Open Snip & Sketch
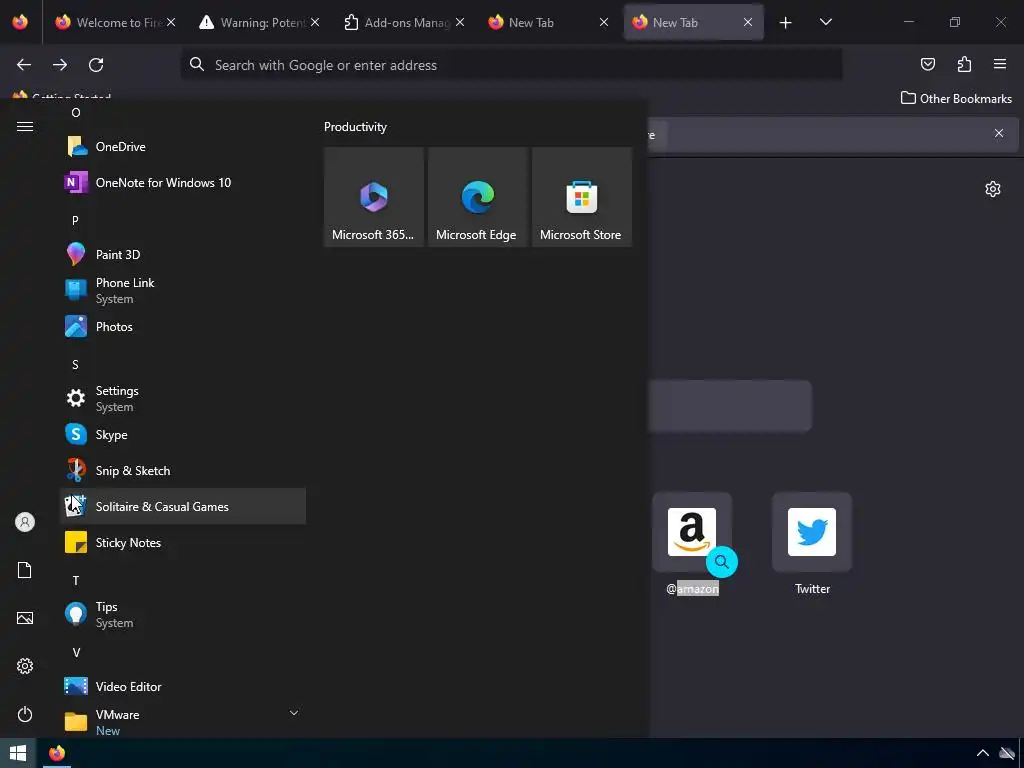This screenshot has height=768, width=1024. tap(183, 470)
